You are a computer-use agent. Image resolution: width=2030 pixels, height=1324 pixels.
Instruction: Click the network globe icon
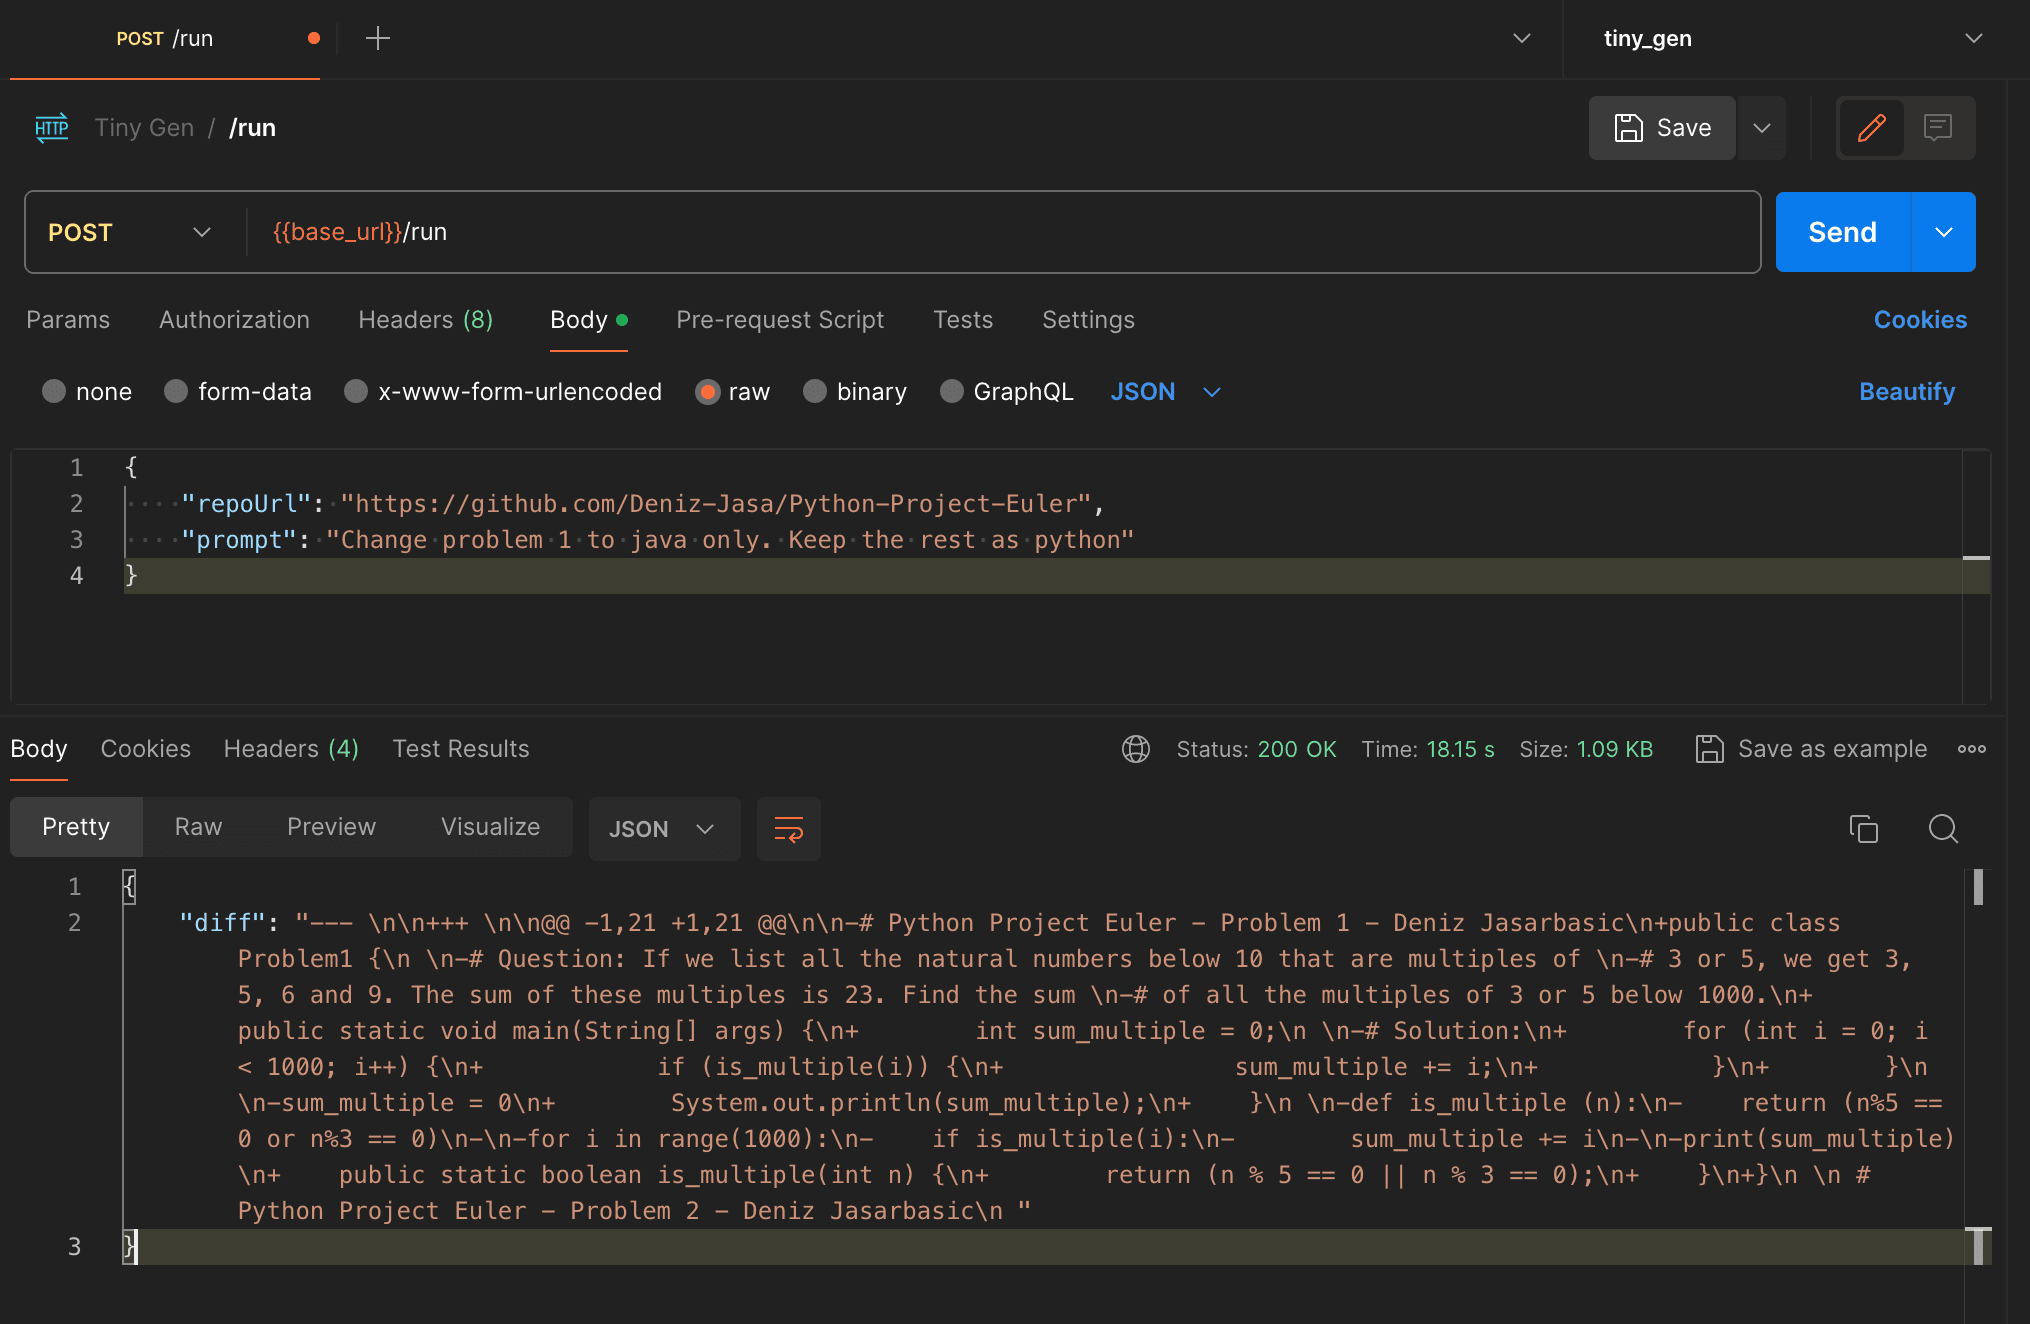tap(1136, 749)
